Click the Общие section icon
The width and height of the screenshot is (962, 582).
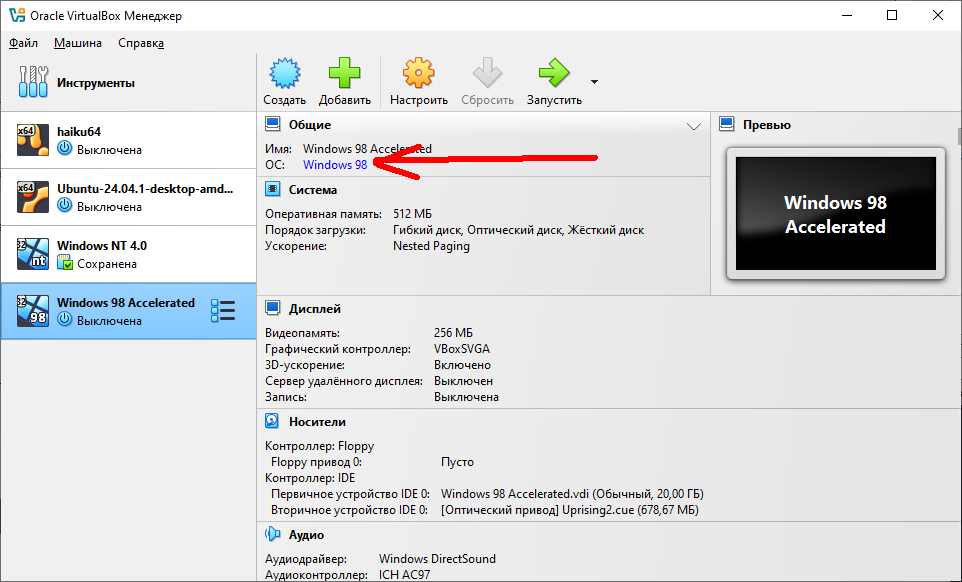pos(272,124)
